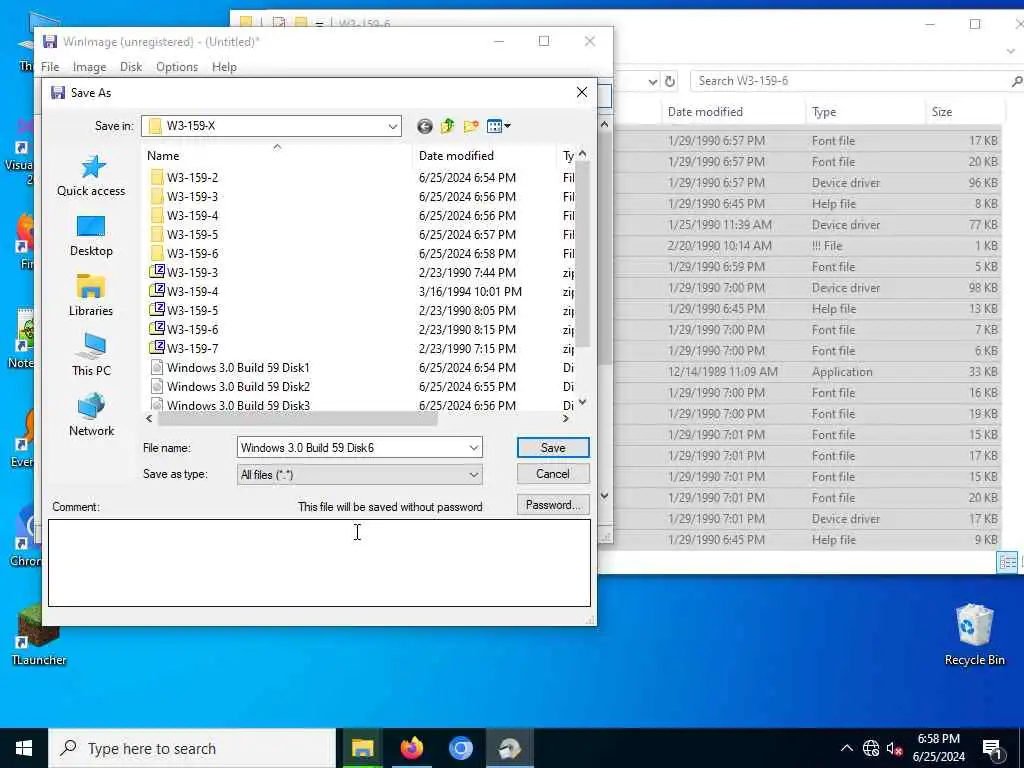Create a new folder in Save As dialog
This screenshot has width=1024, height=768.
coord(471,126)
